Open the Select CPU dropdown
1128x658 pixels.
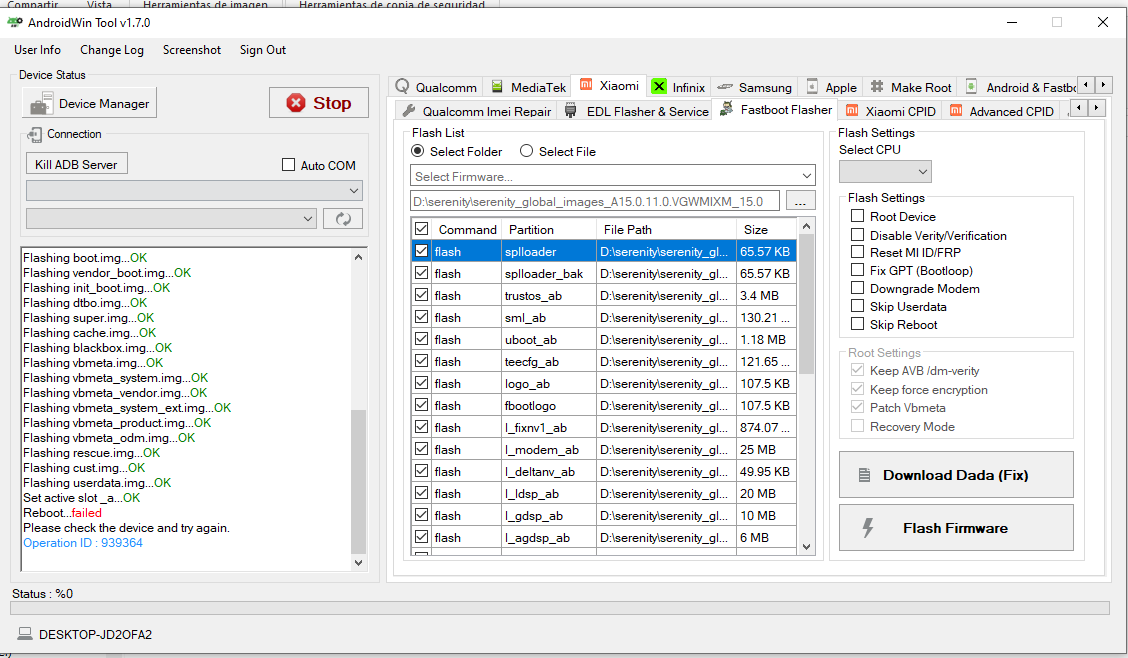point(885,172)
